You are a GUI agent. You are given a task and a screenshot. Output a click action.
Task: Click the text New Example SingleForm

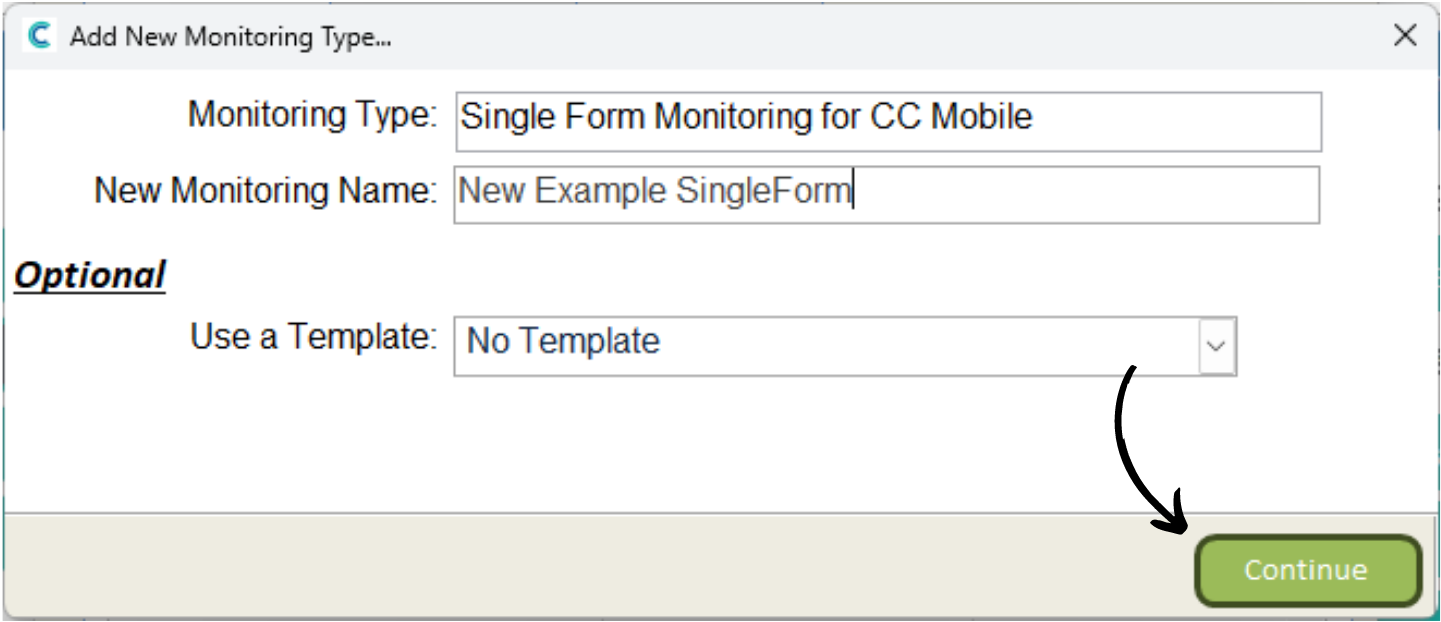click(654, 190)
